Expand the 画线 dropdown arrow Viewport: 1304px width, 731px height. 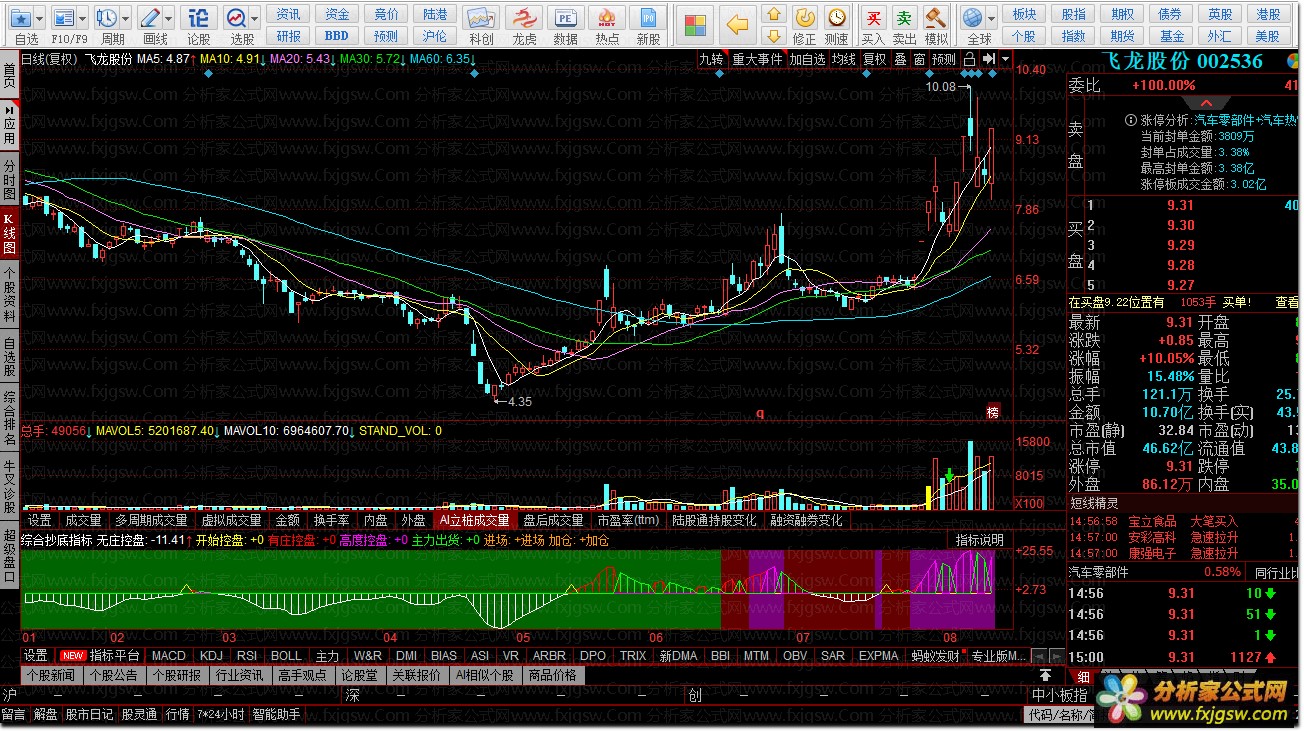tap(169, 18)
